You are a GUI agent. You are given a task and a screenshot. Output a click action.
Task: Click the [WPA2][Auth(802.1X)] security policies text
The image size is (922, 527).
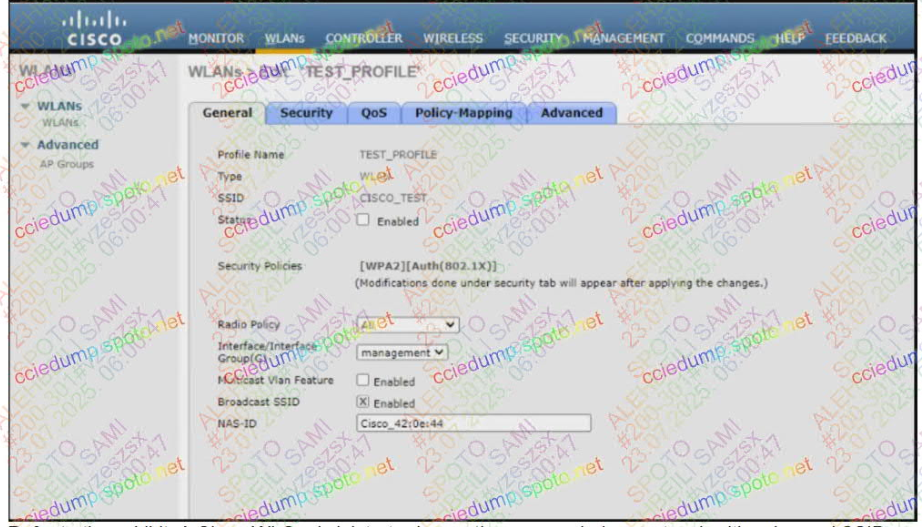[x=428, y=266]
